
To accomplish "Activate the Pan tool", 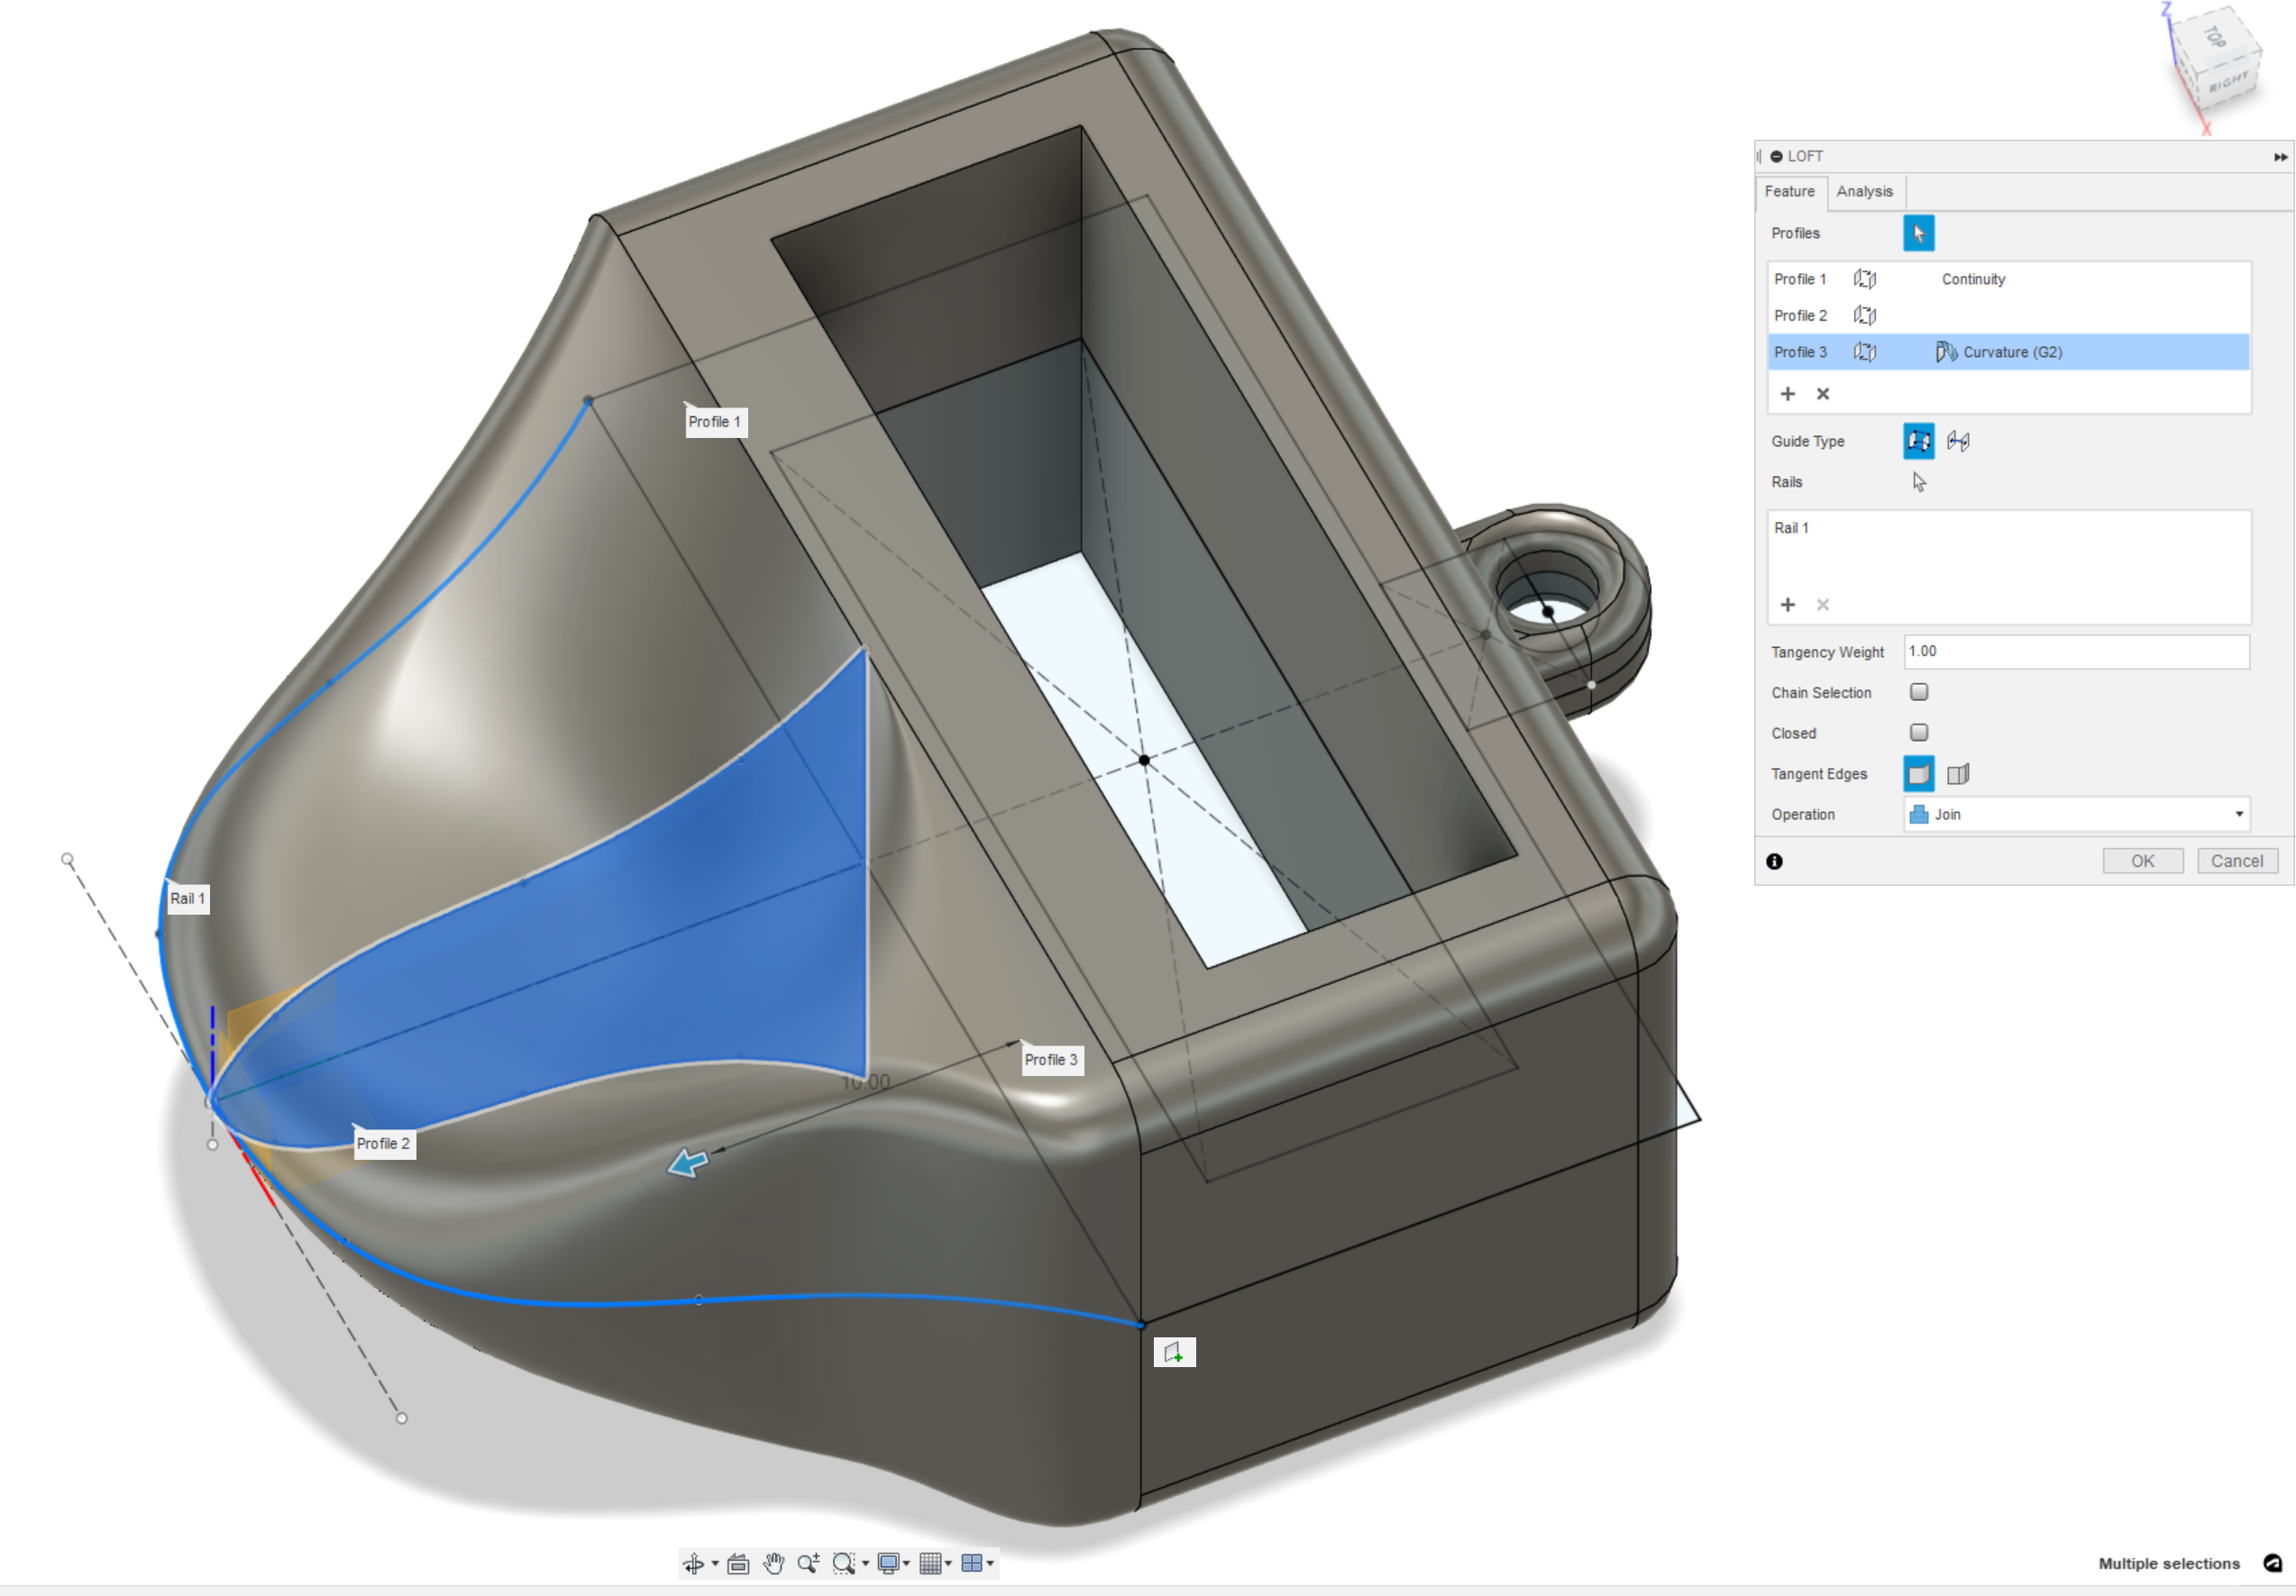I will (x=773, y=1563).
